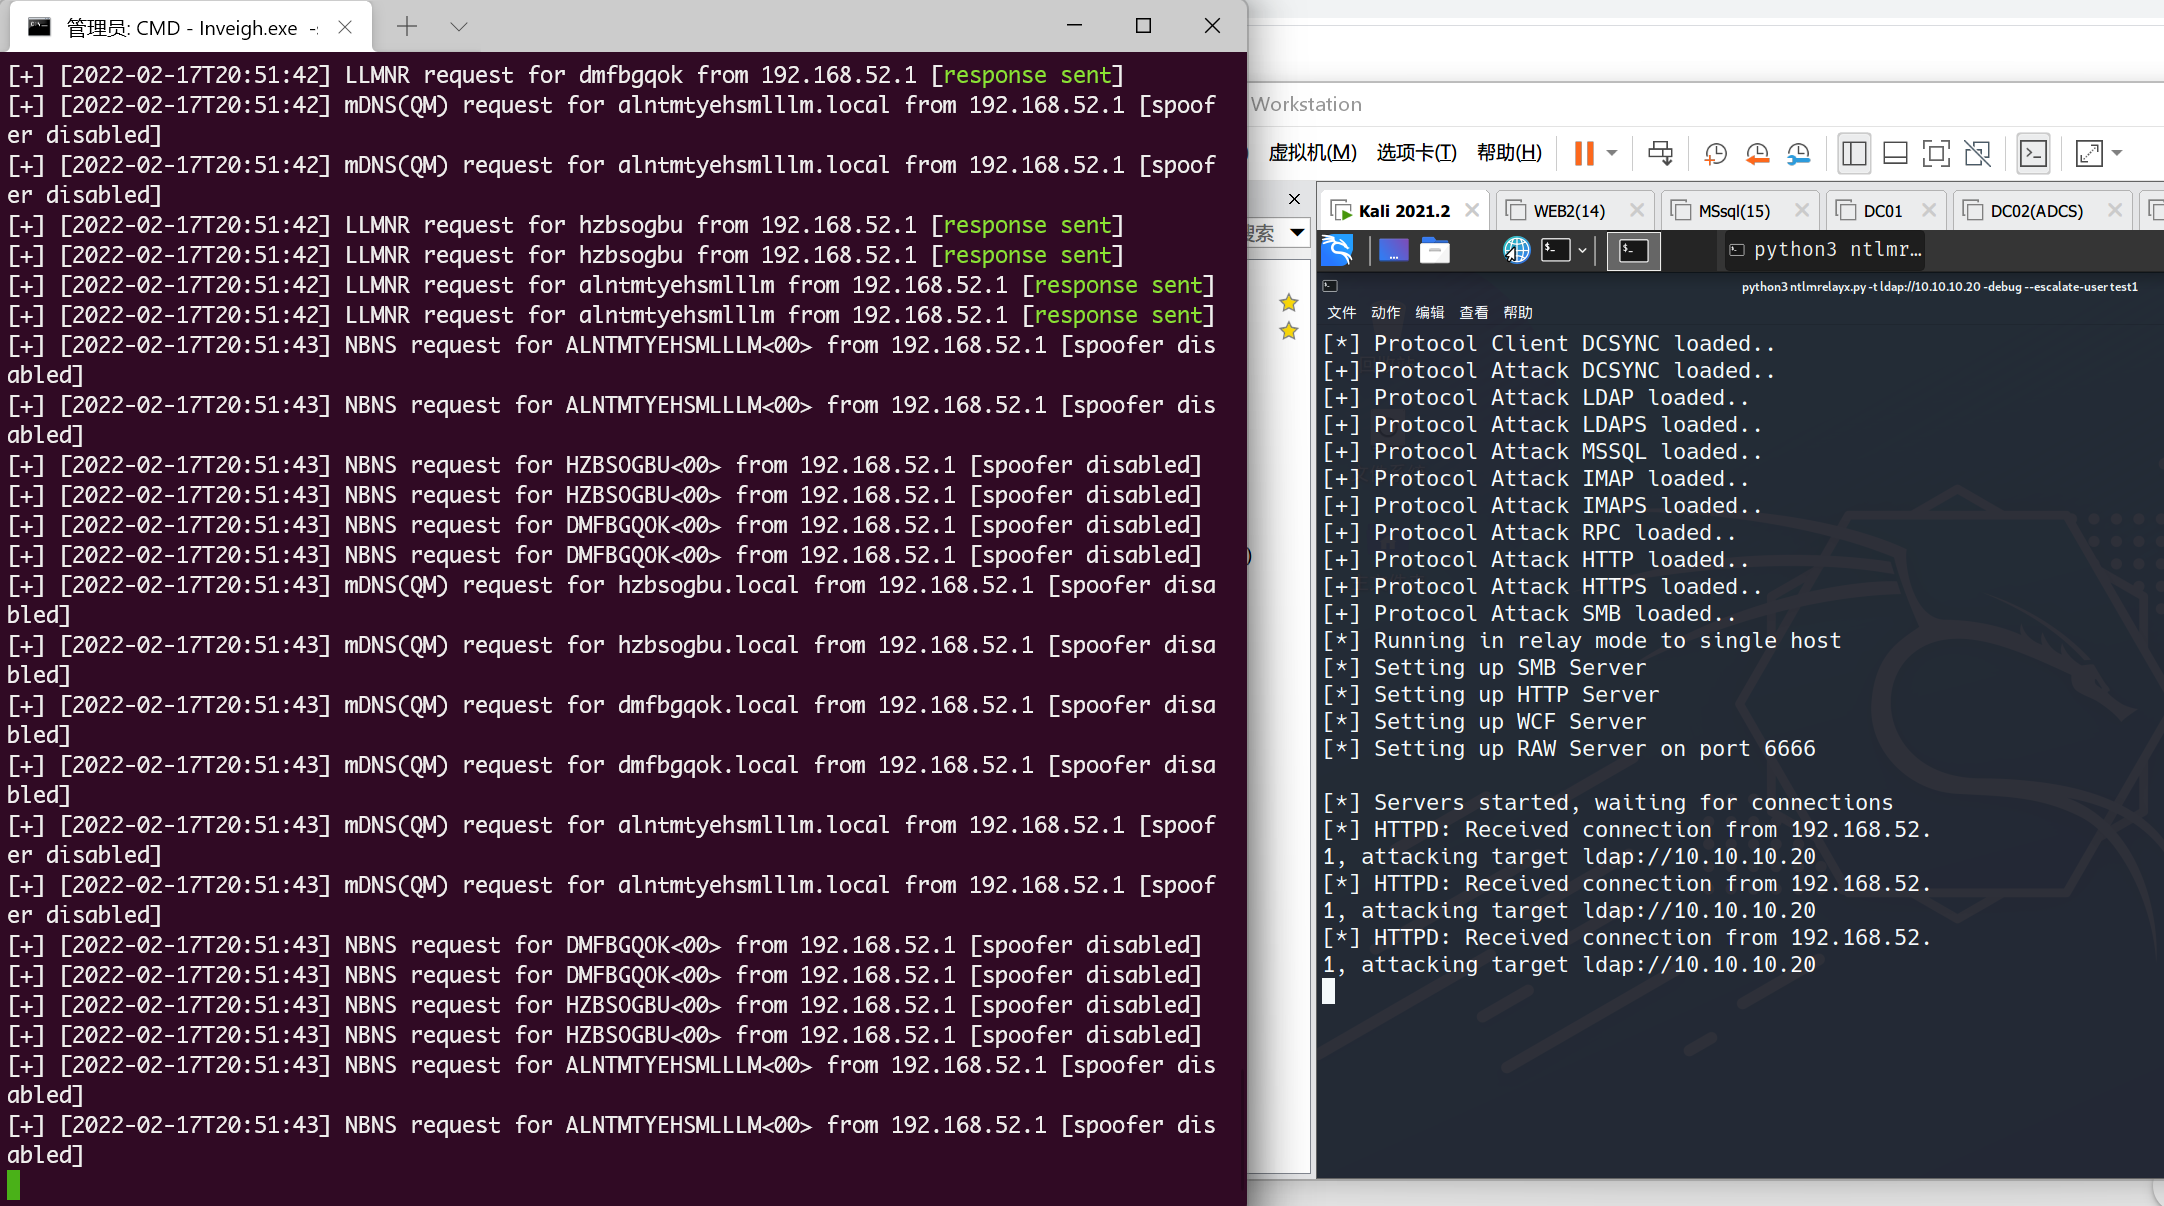Click Send Ctrl+Alt+Del icon in toolbar
2164x1206 pixels.
click(1660, 153)
